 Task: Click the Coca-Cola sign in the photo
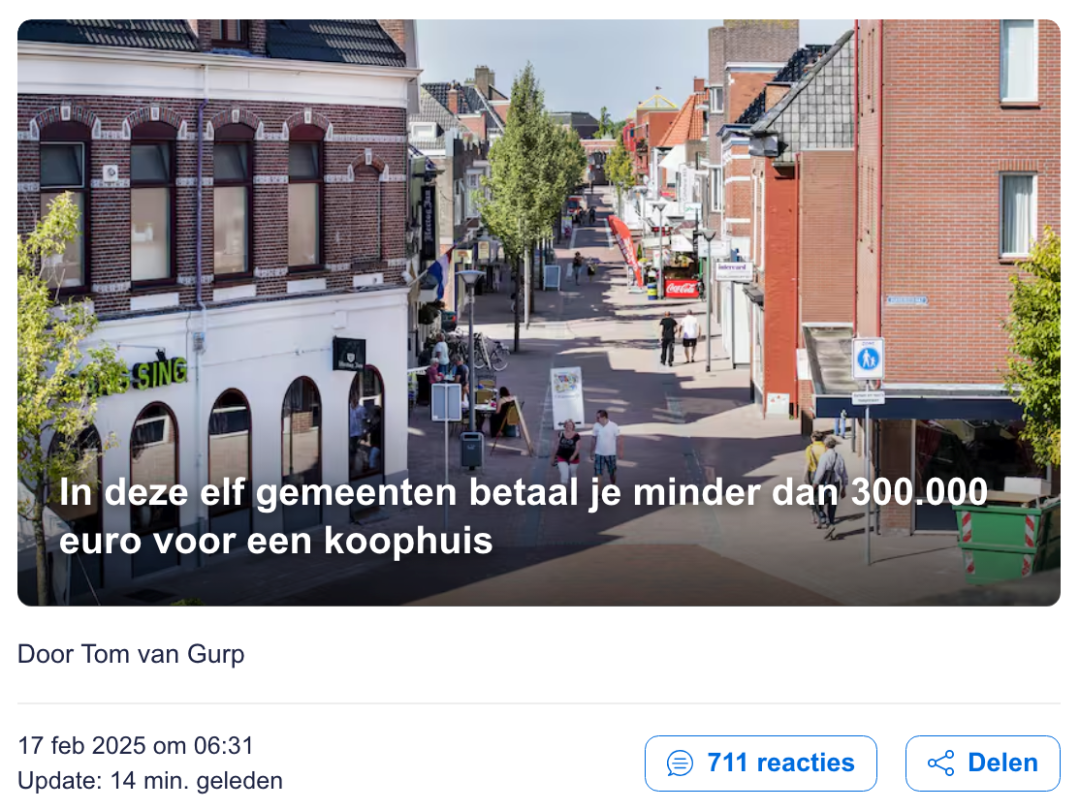tap(682, 288)
